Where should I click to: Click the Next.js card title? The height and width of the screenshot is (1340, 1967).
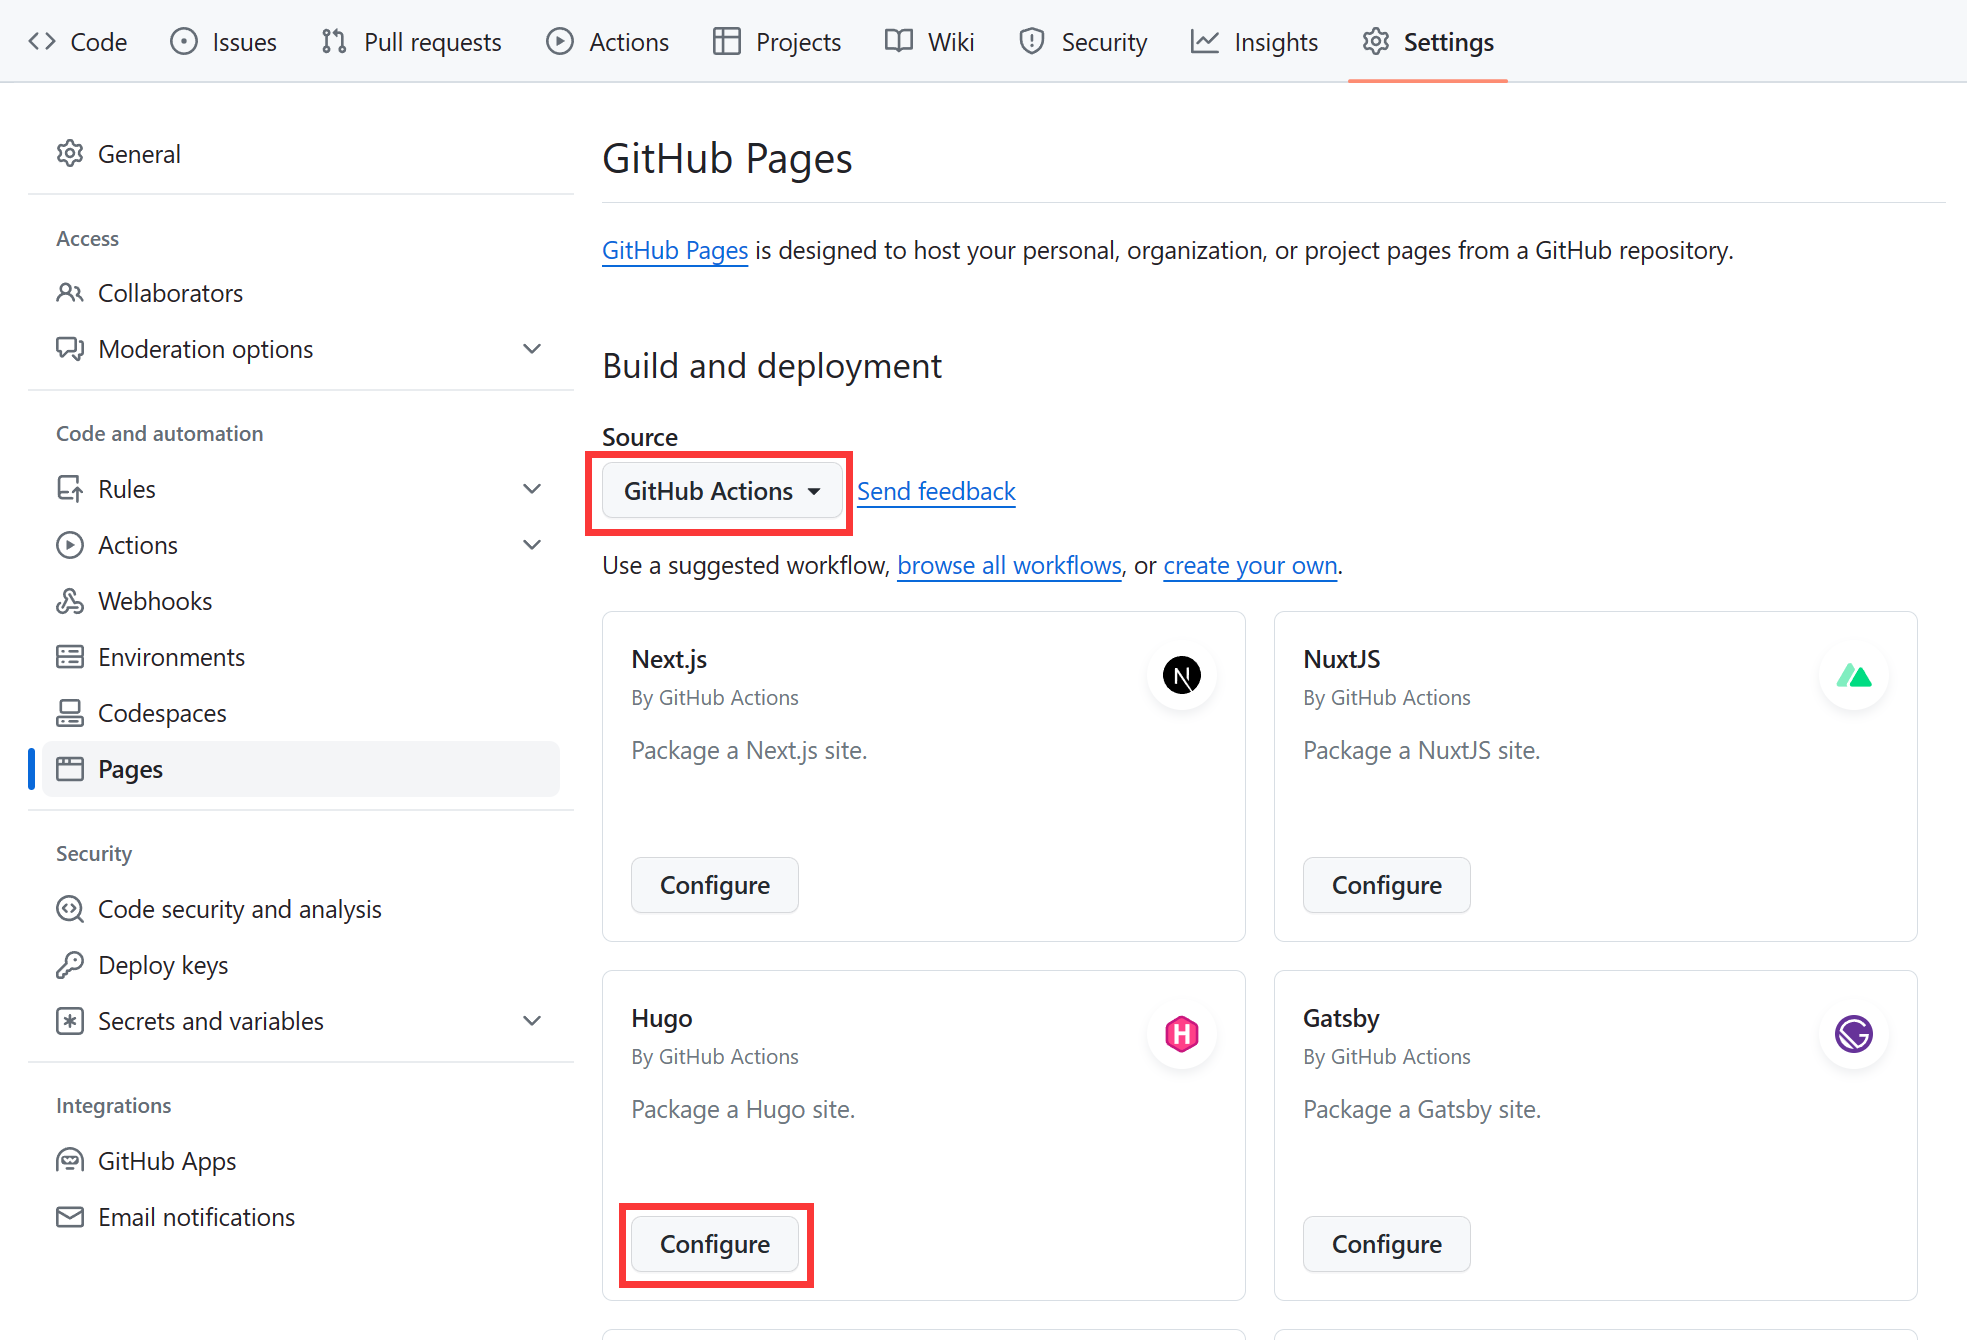tap(669, 659)
